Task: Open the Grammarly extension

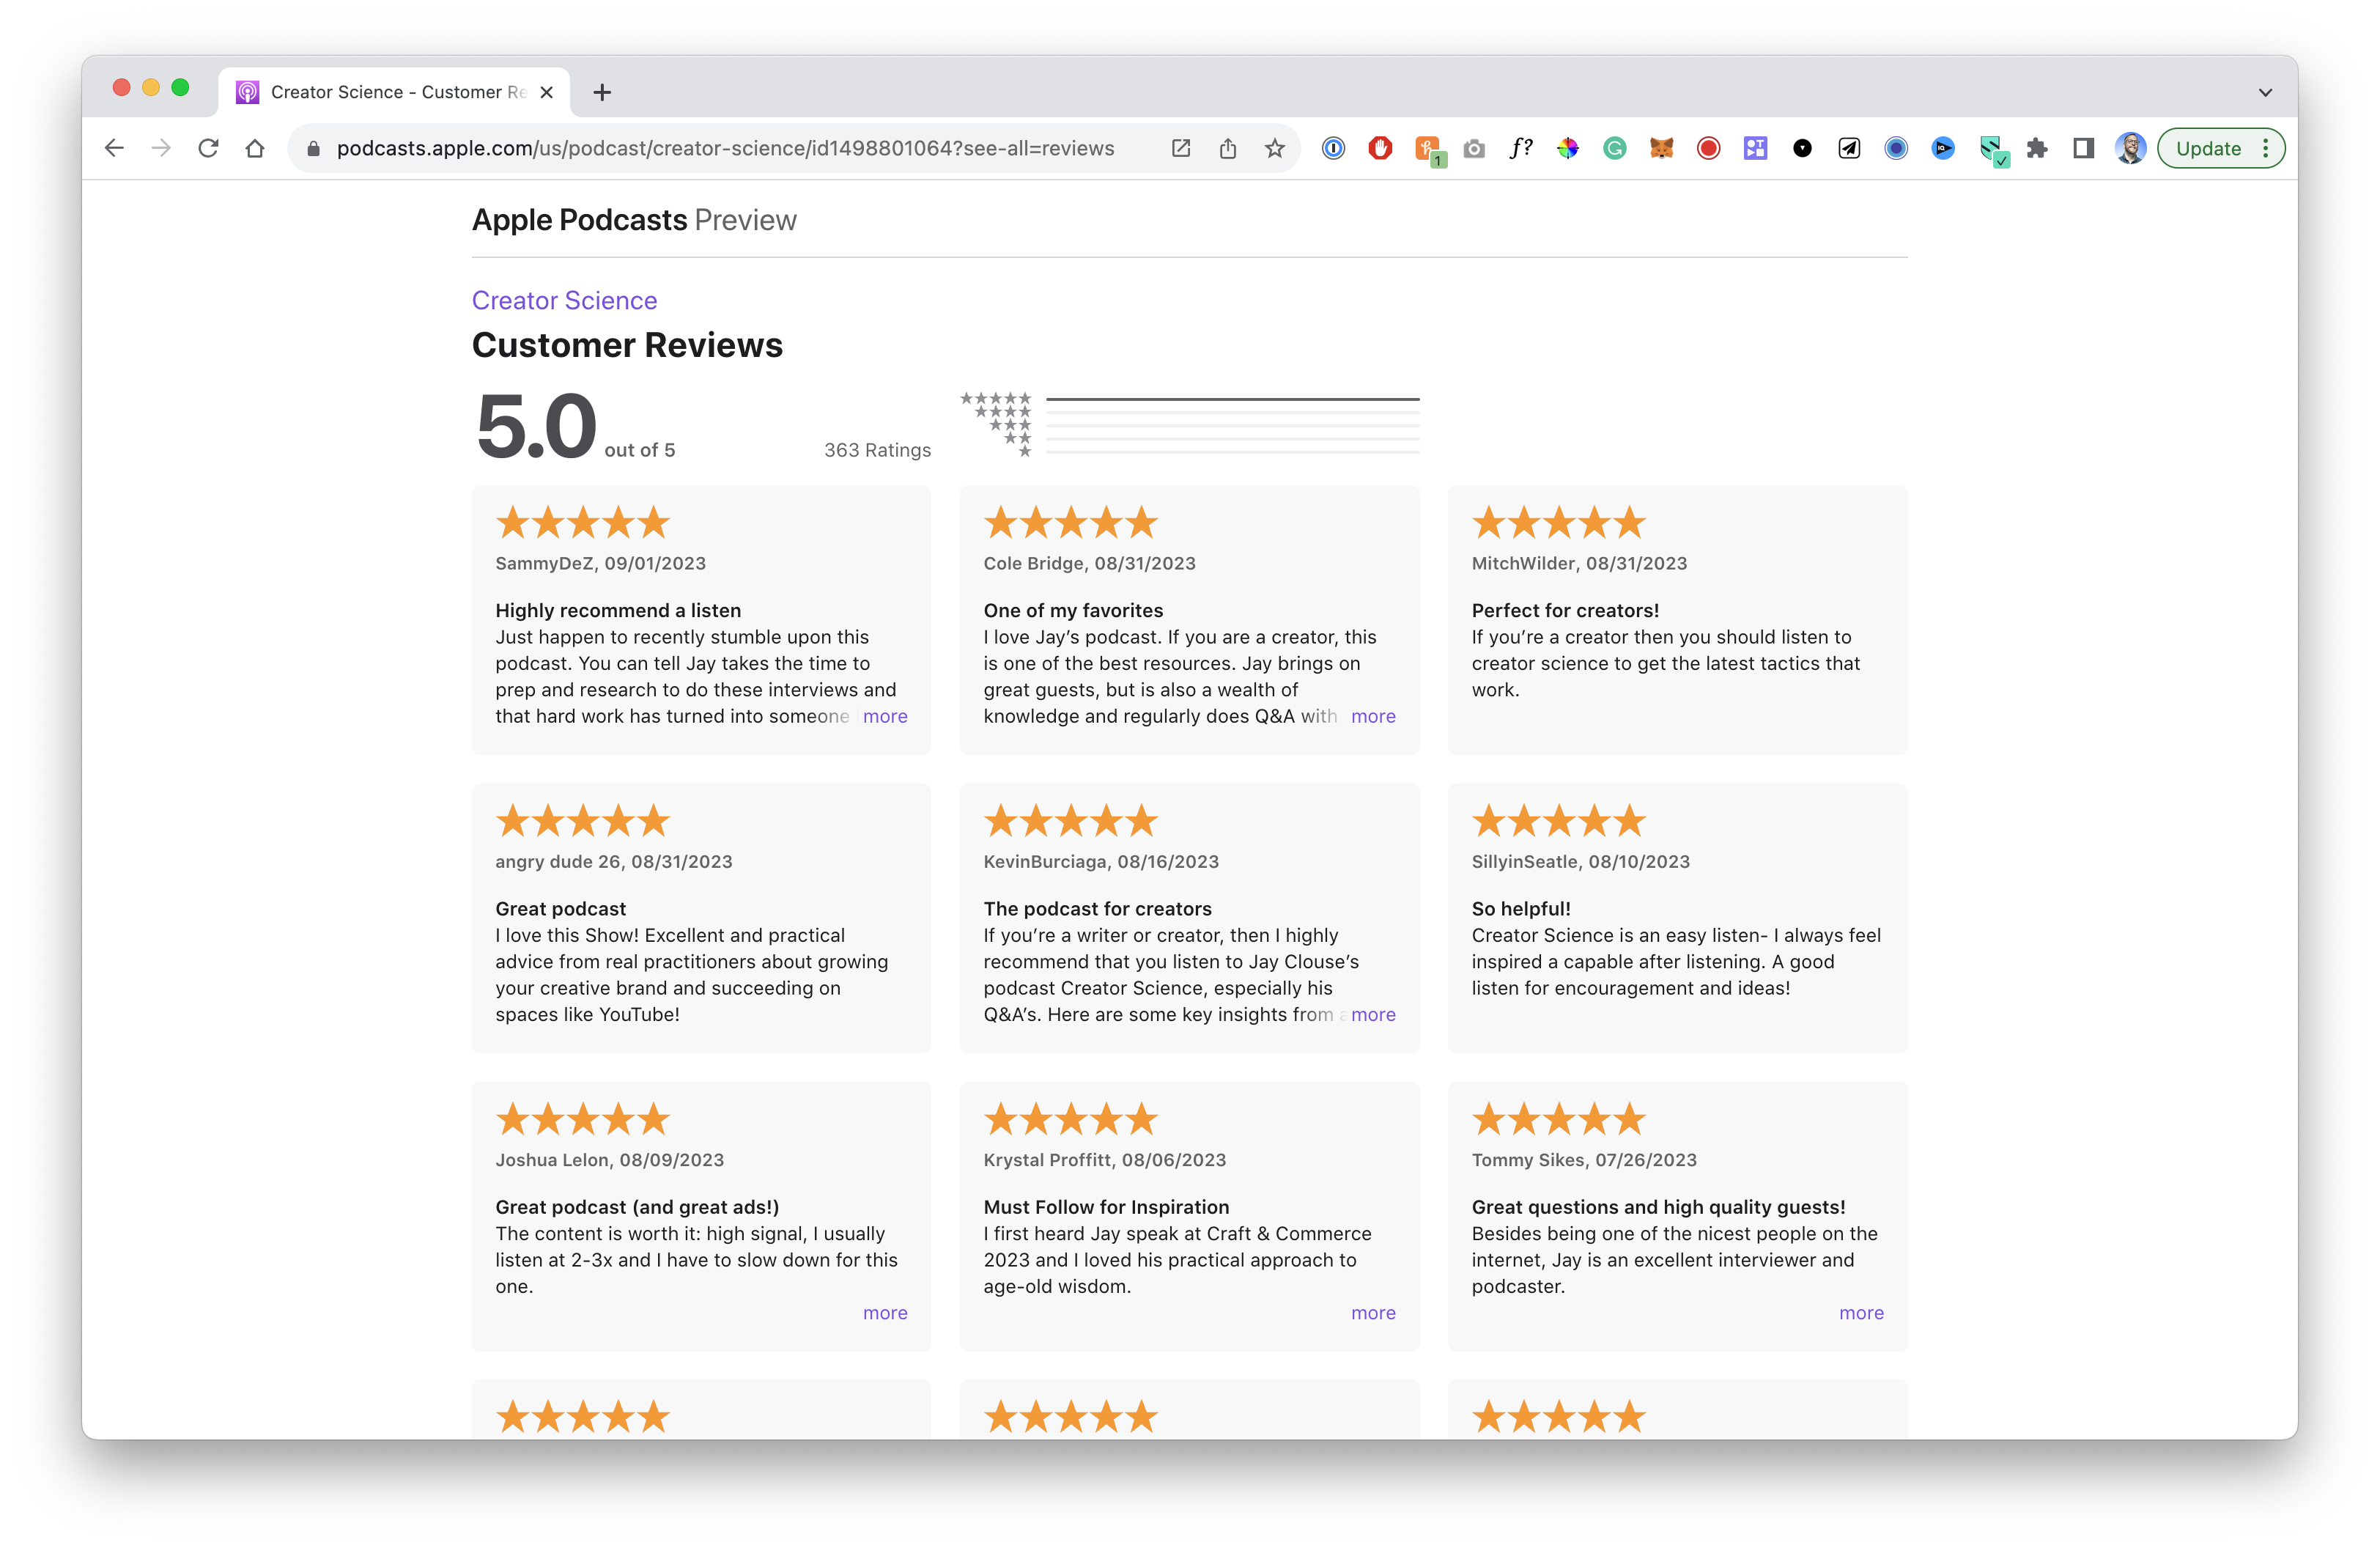Action: pyautogui.click(x=1615, y=148)
